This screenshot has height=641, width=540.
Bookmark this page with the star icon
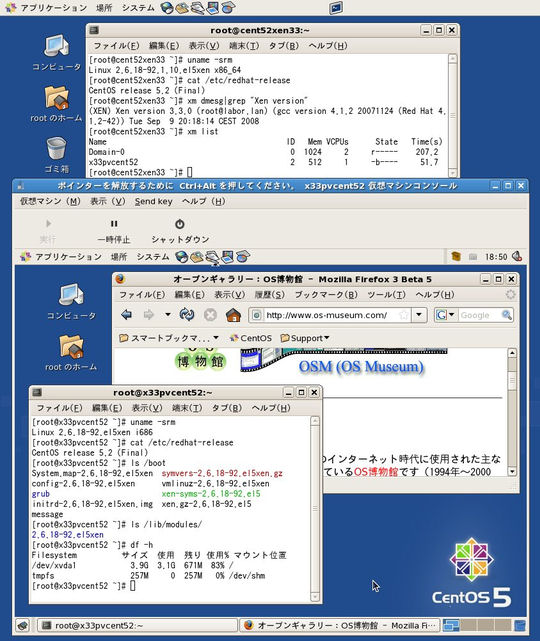[x=404, y=315]
